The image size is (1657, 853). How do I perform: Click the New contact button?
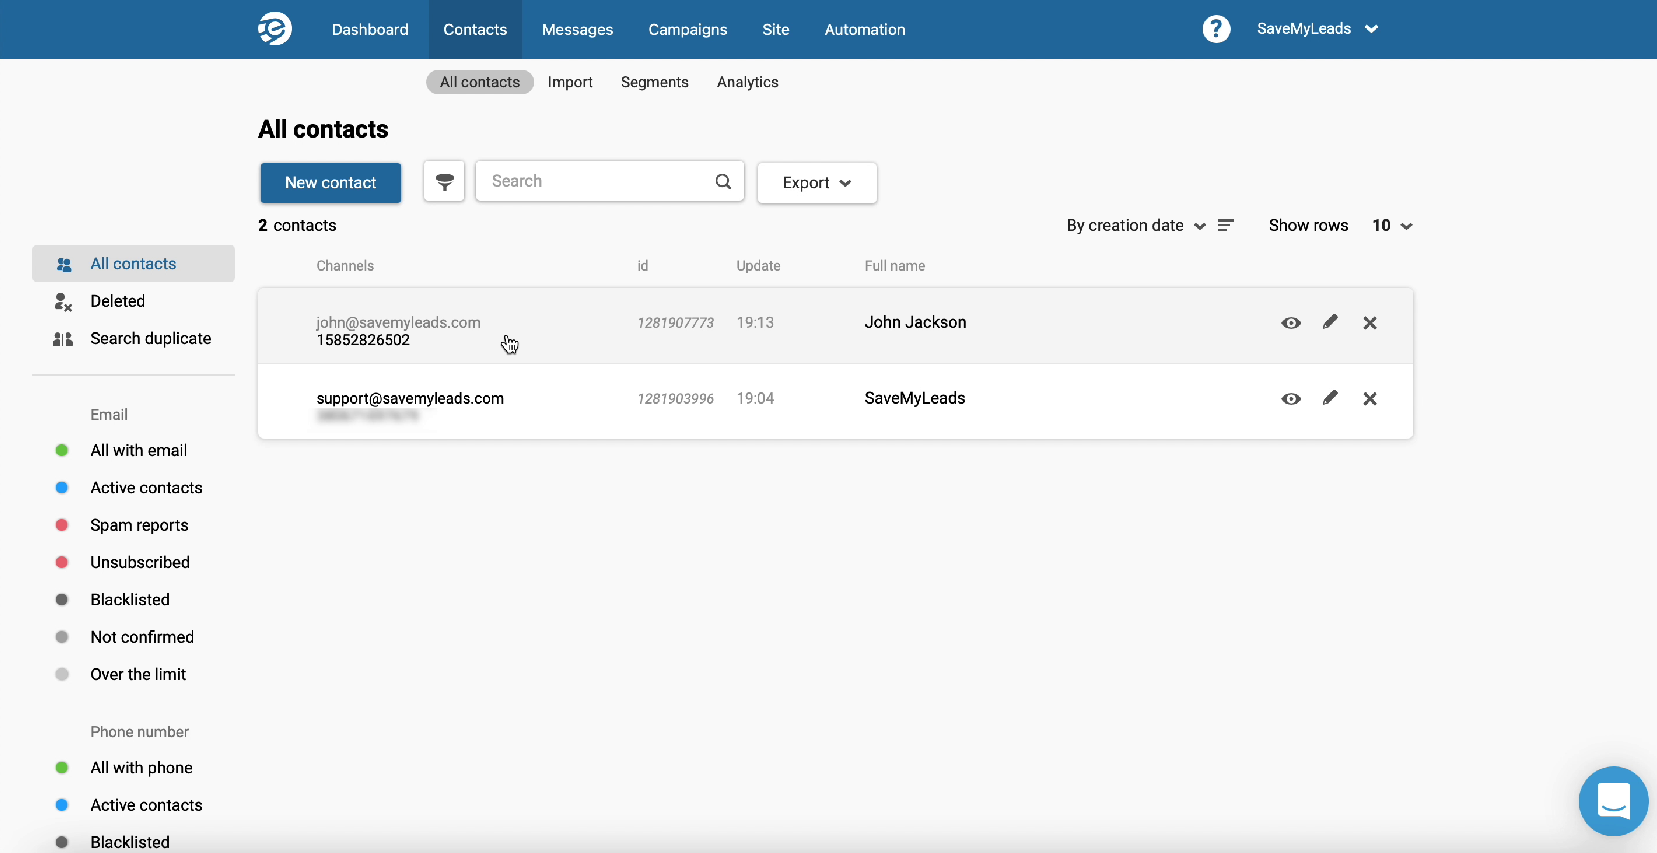point(331,183)
